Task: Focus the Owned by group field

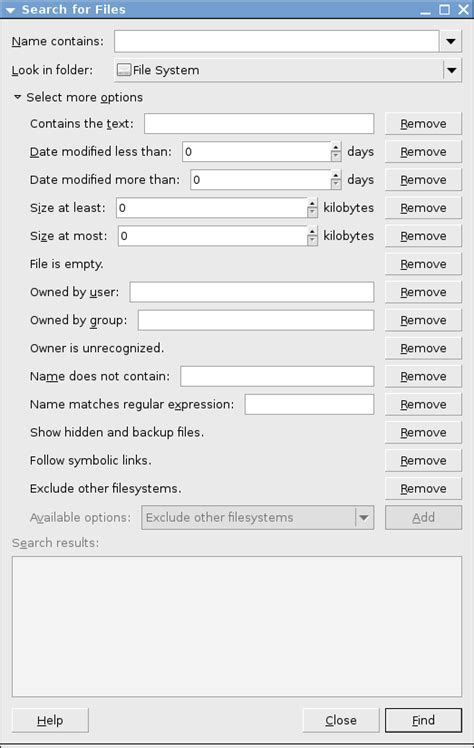Action: tap(256, 321)
